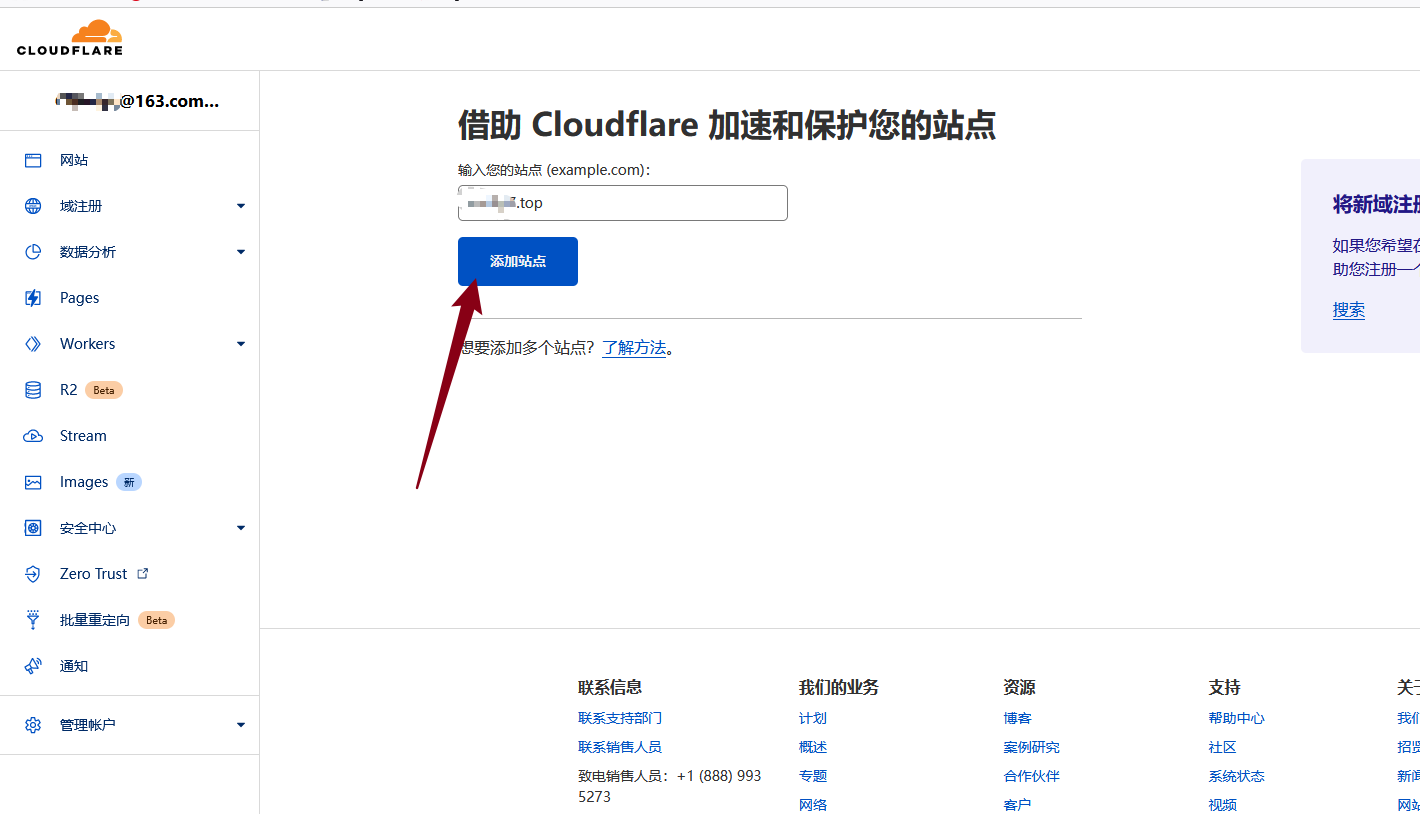Screen dimensions: 1420x814
Task: Click the Stream cloud play icon
Action: pyautogui.click(x=33, y=436)
